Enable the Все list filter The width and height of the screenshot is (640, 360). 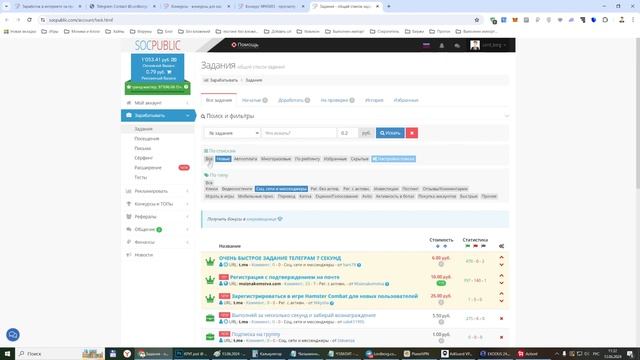pos(209,159)
